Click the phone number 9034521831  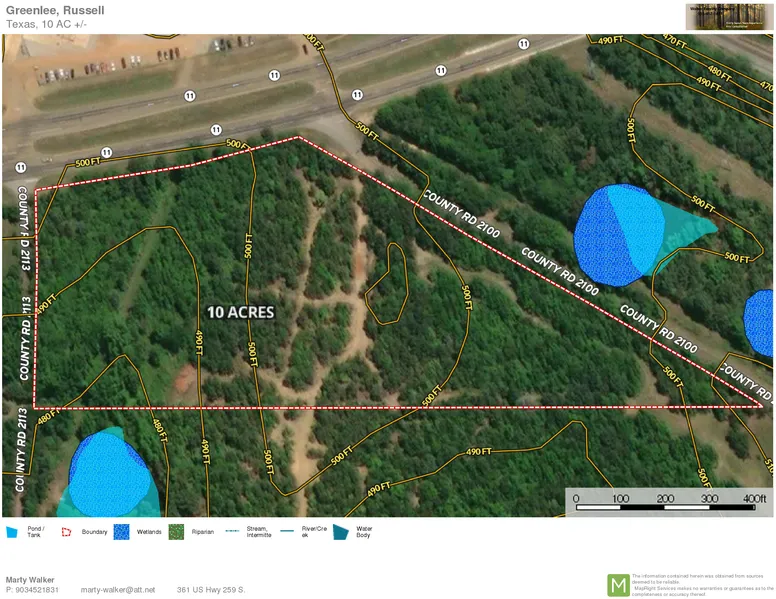point(33,590)
